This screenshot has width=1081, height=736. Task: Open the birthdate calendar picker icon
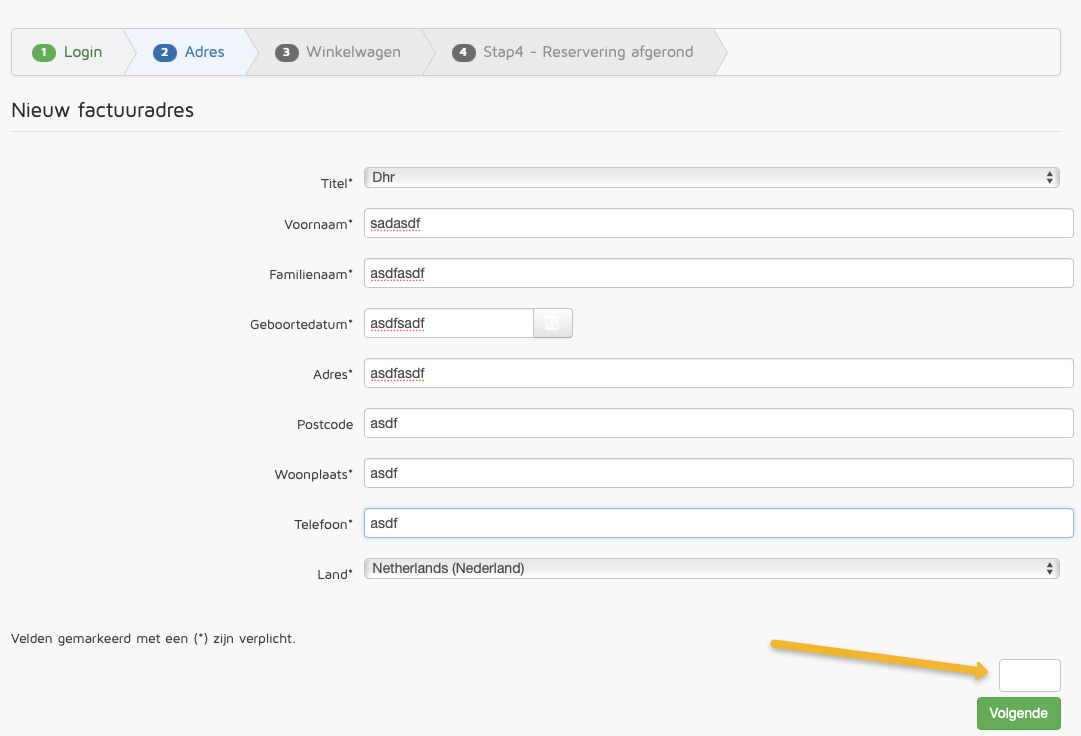click(x=552, y=324)
